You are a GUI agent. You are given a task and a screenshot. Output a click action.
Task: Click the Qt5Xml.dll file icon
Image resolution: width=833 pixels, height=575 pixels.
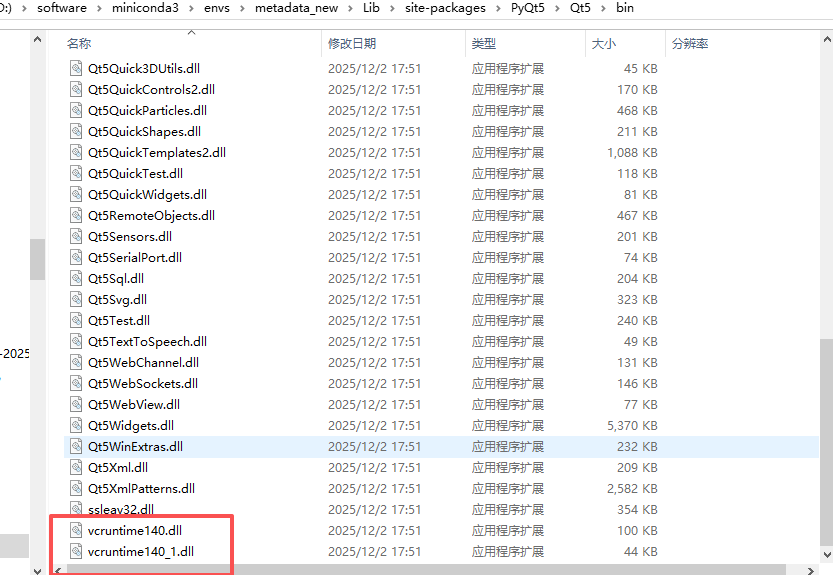(76, 467)
